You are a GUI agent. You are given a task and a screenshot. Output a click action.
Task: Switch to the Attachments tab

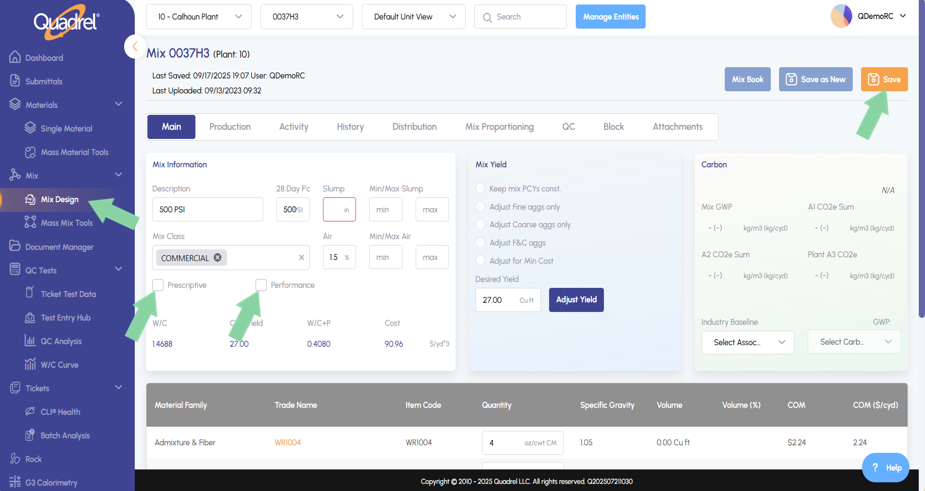pyautogui.click(x=677, y=127)
